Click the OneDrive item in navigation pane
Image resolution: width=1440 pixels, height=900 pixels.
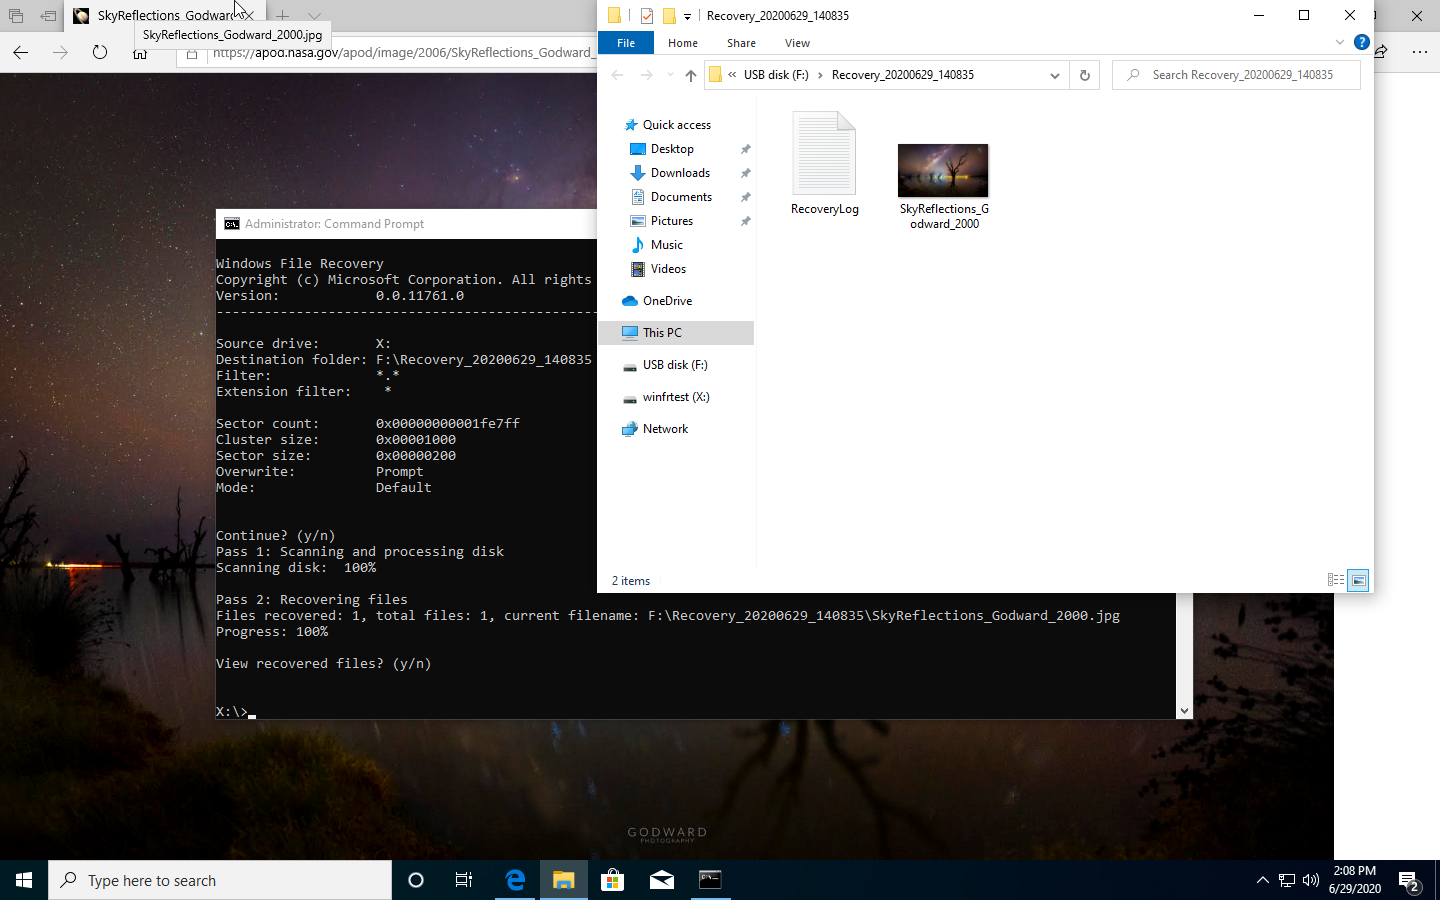click(666, 300)
